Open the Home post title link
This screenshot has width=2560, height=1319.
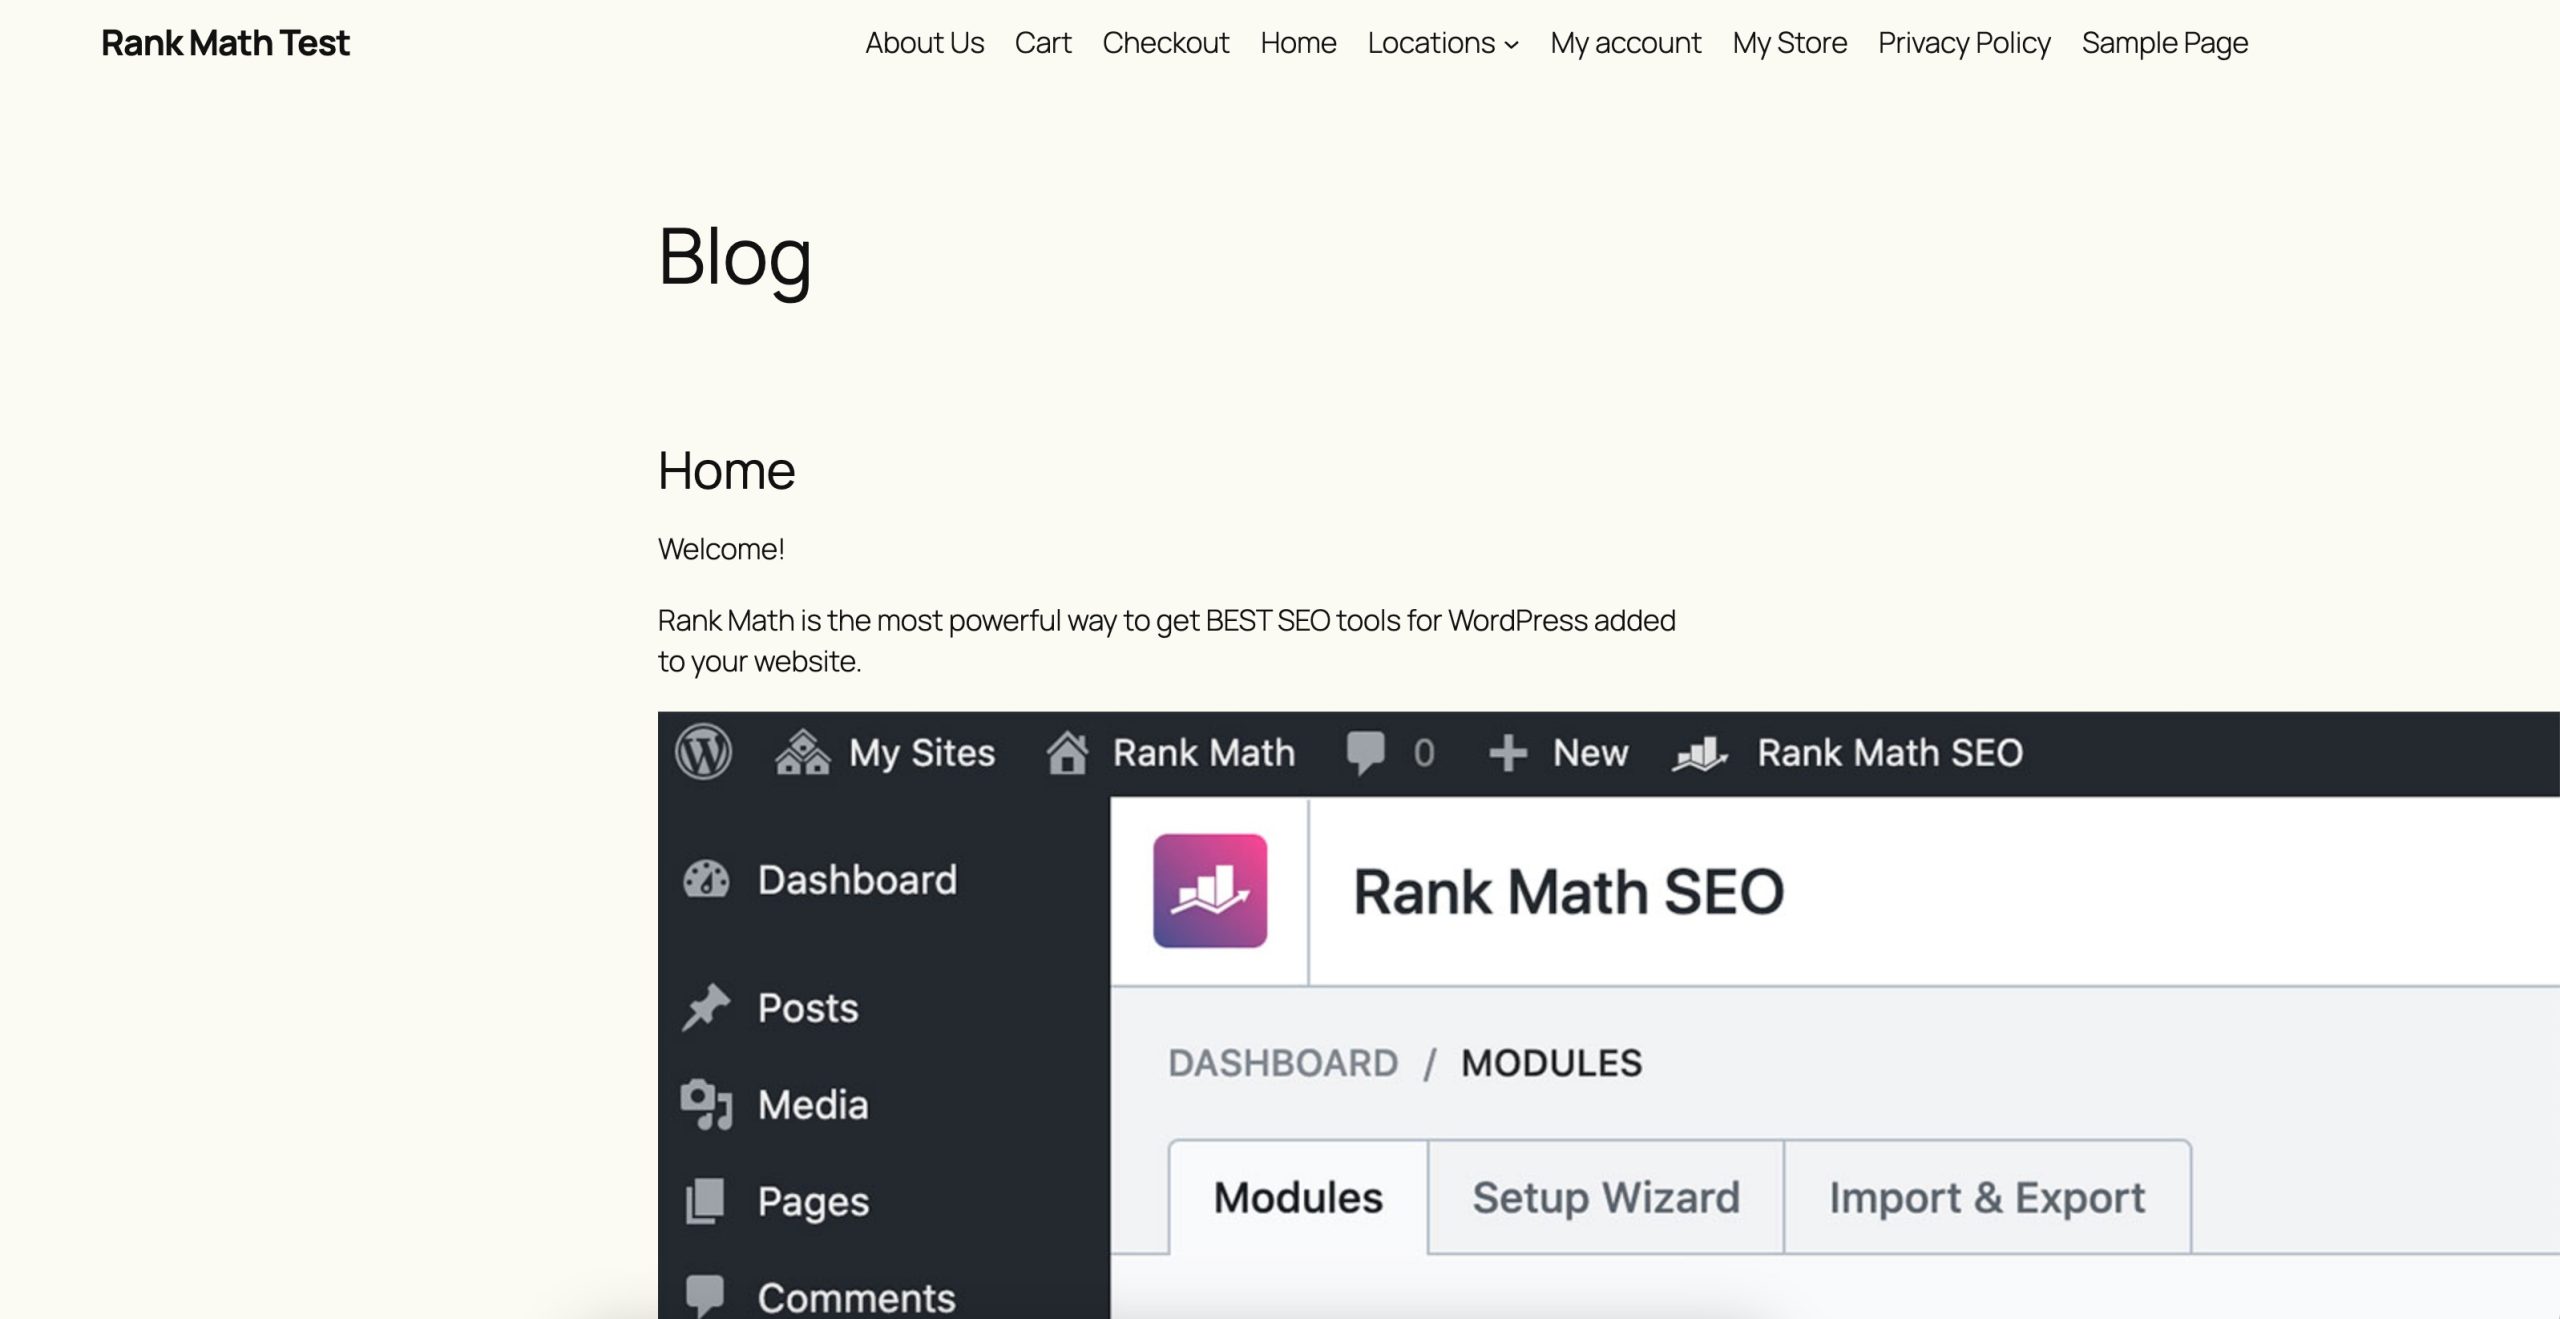(x=726, y=470)
